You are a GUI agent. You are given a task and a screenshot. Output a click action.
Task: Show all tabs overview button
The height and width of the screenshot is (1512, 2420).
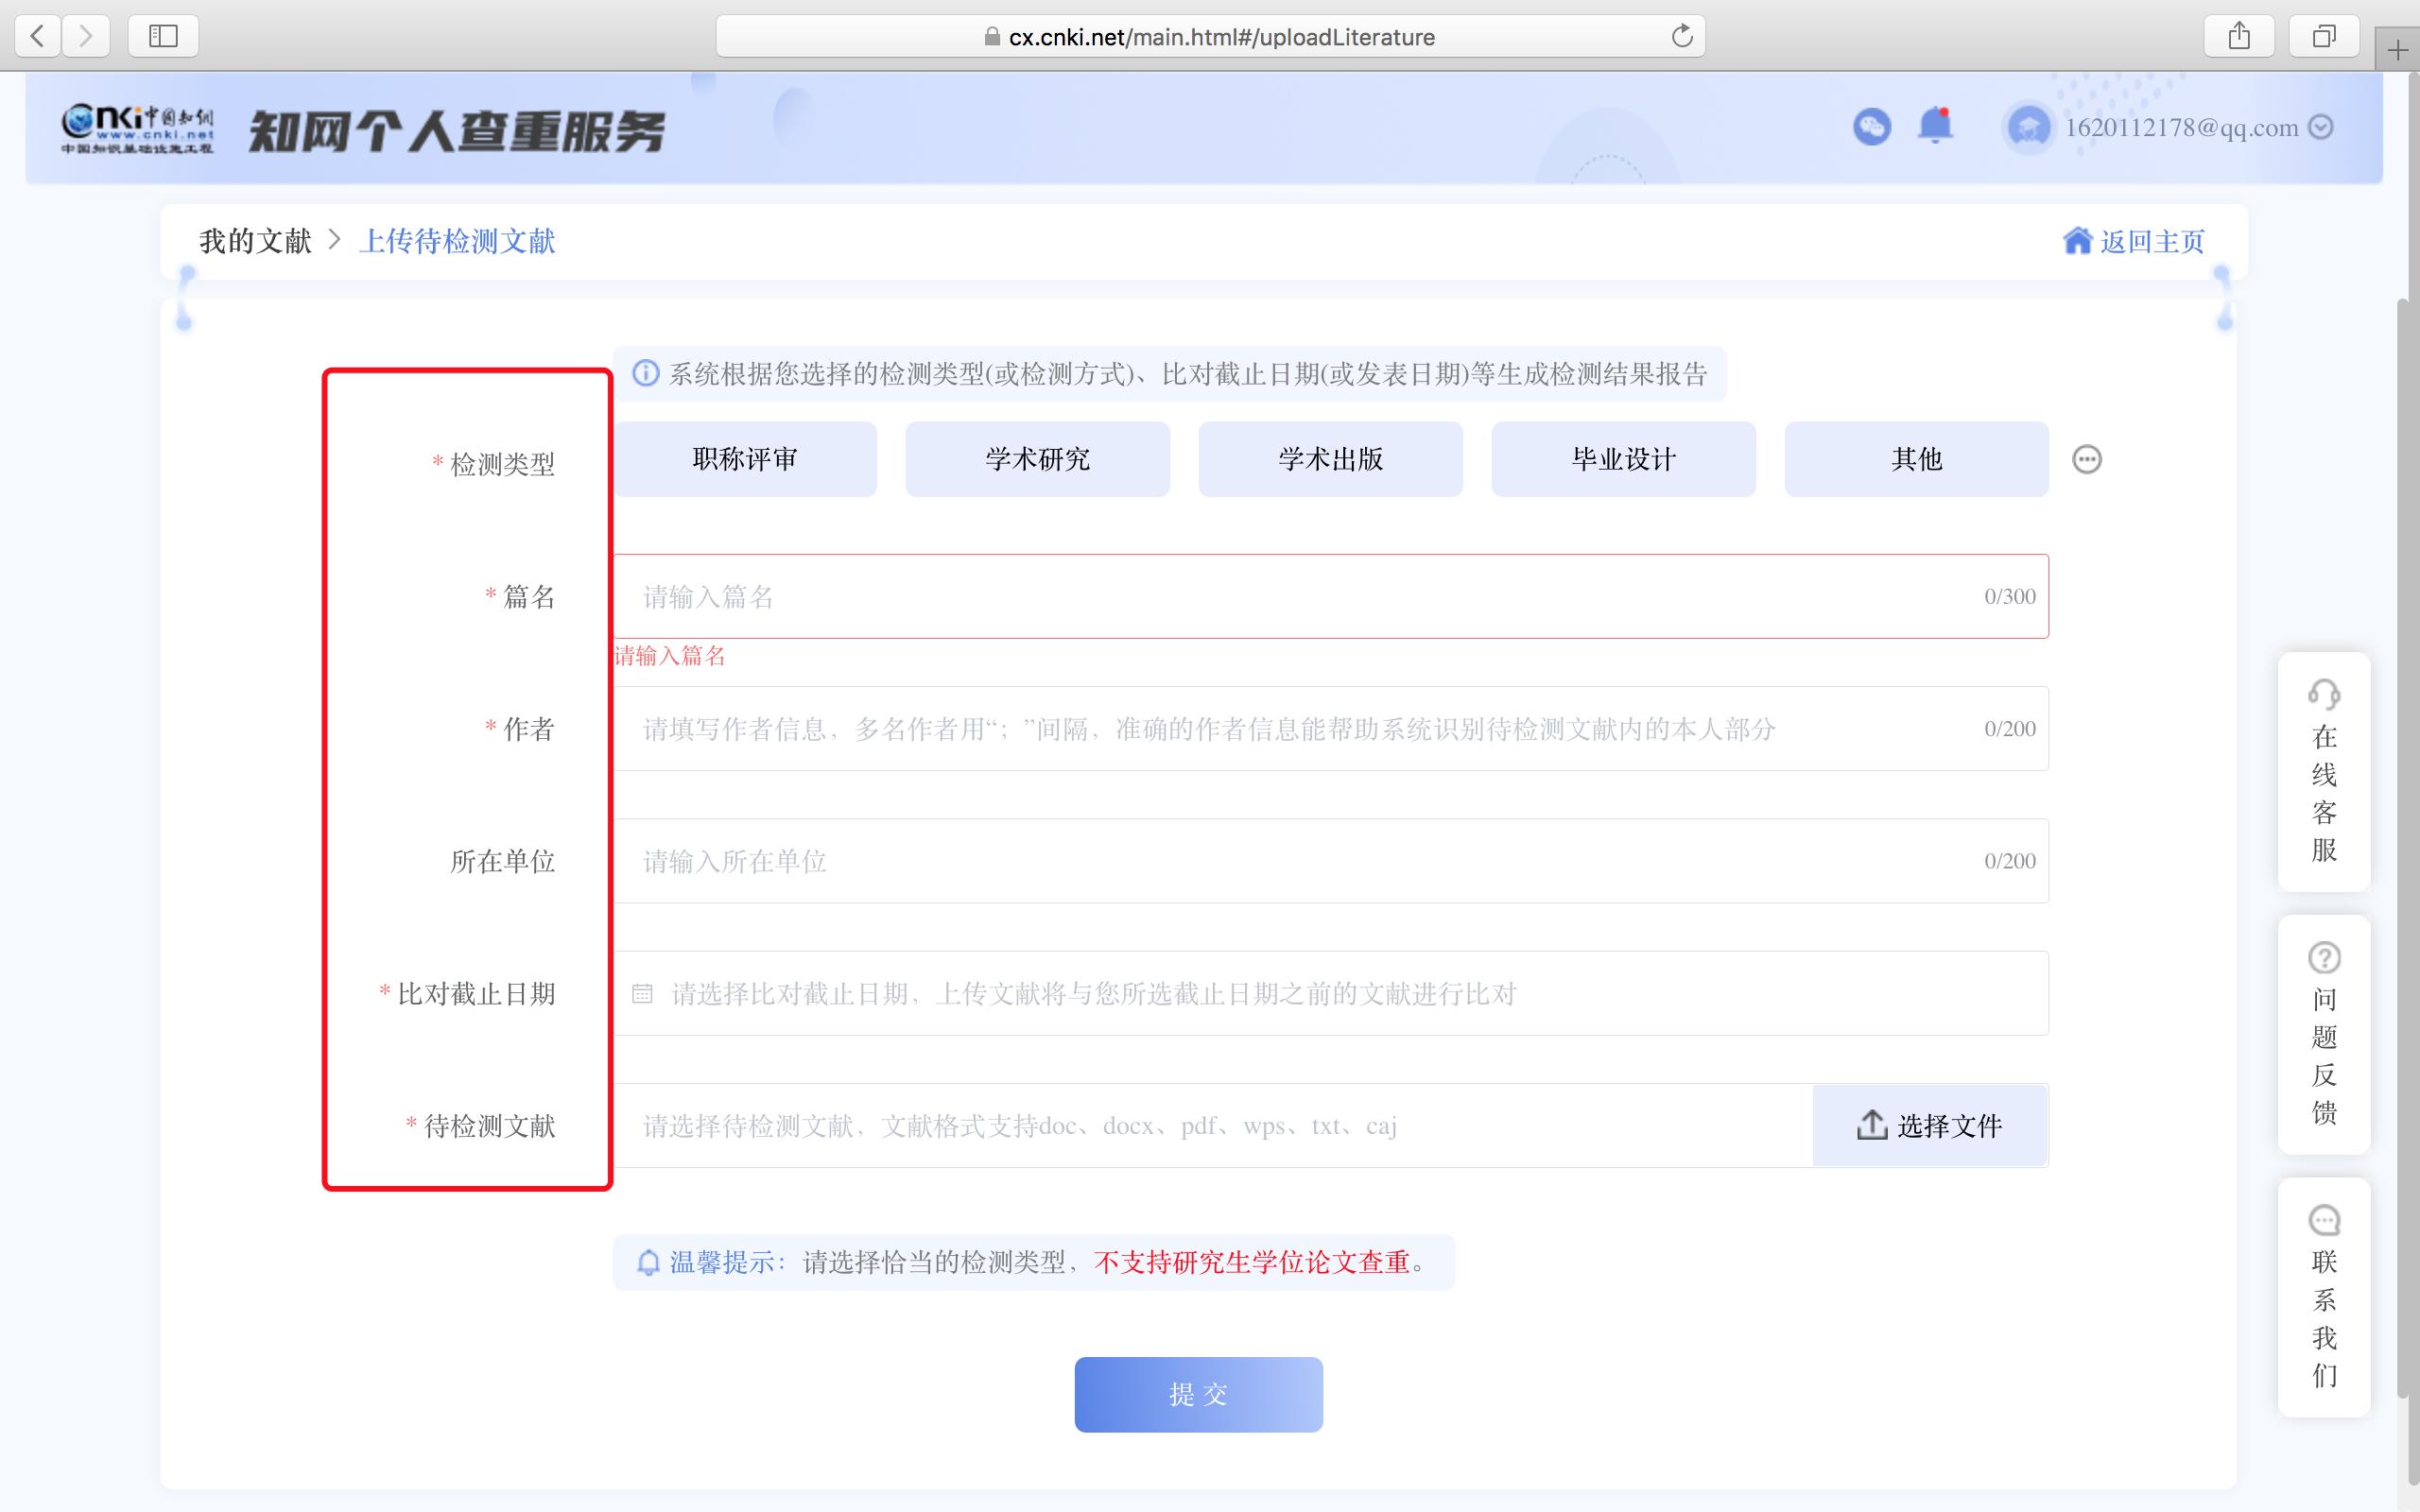click(x=2325, y=37)
